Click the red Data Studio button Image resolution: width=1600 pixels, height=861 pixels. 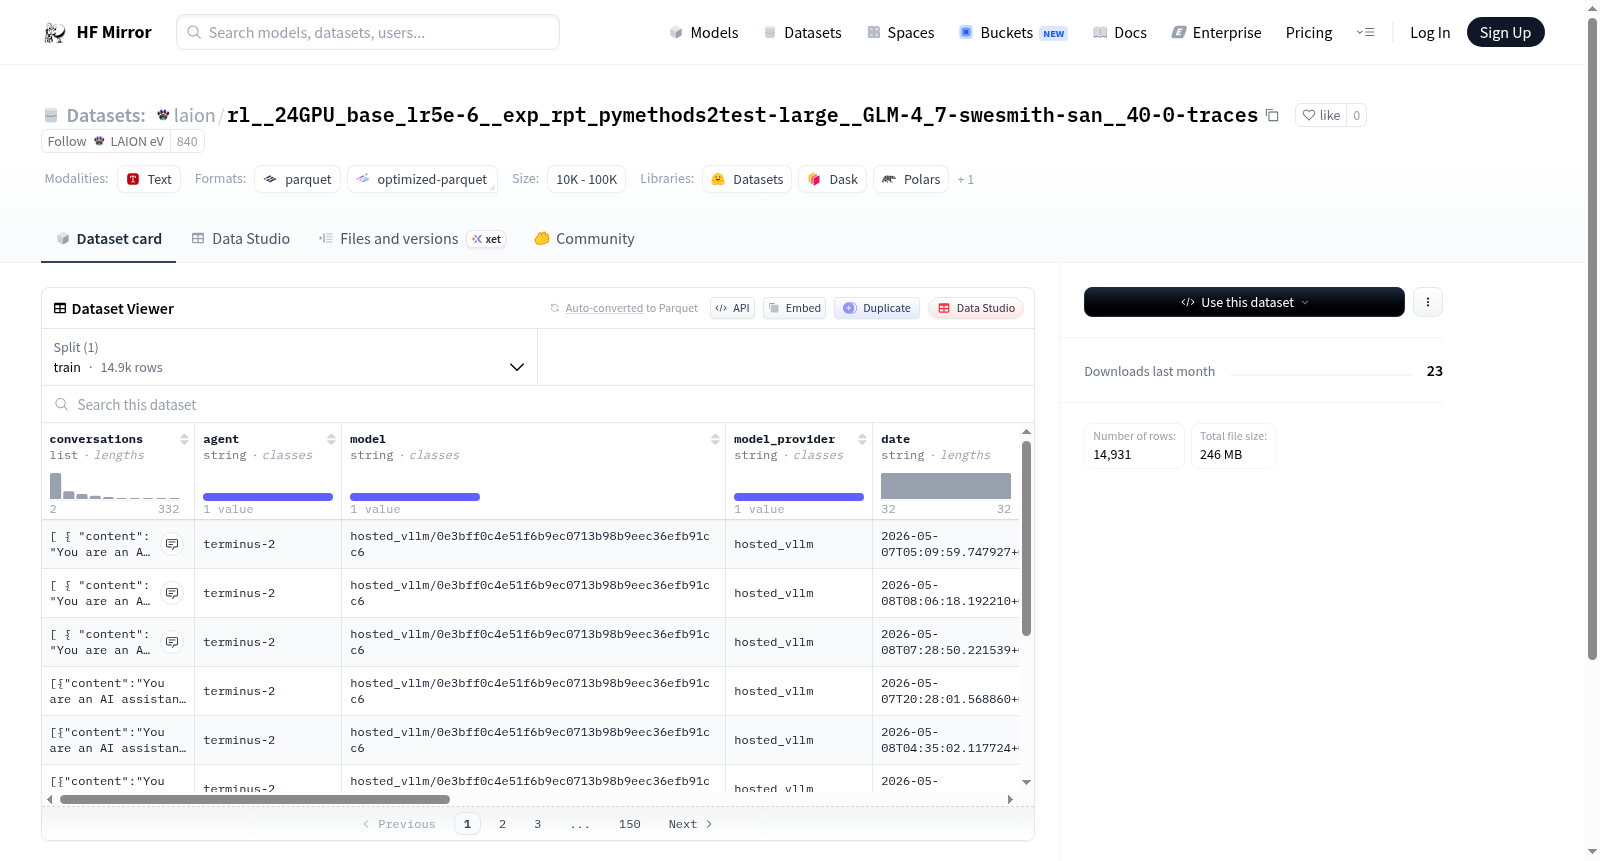(976, 308)
